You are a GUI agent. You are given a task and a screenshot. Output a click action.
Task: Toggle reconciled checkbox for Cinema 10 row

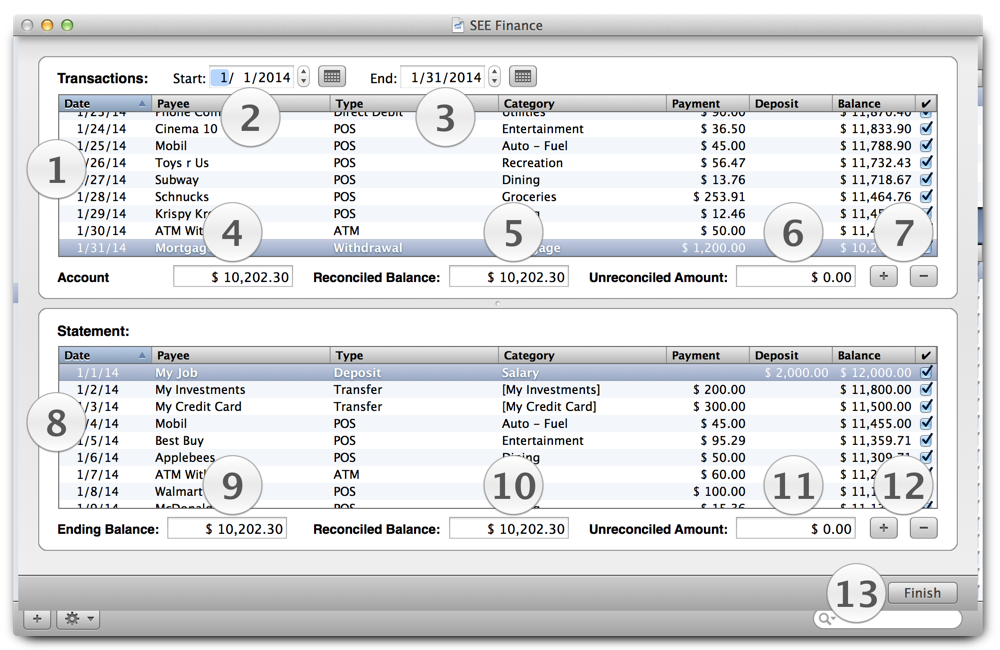point(926,128)
